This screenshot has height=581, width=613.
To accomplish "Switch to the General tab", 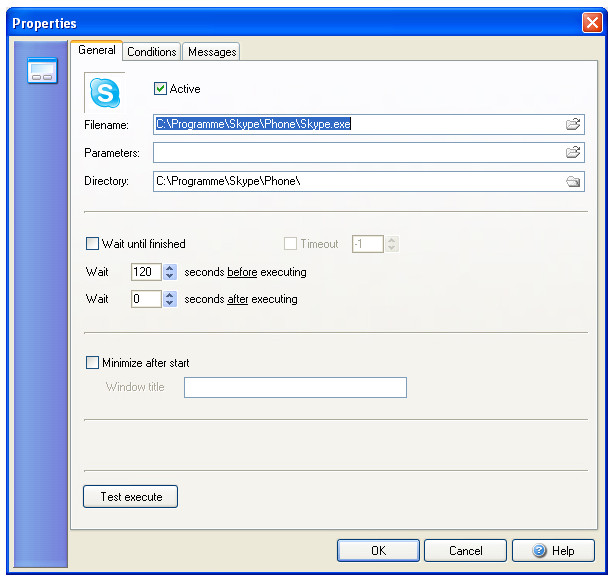I will 97,50.
